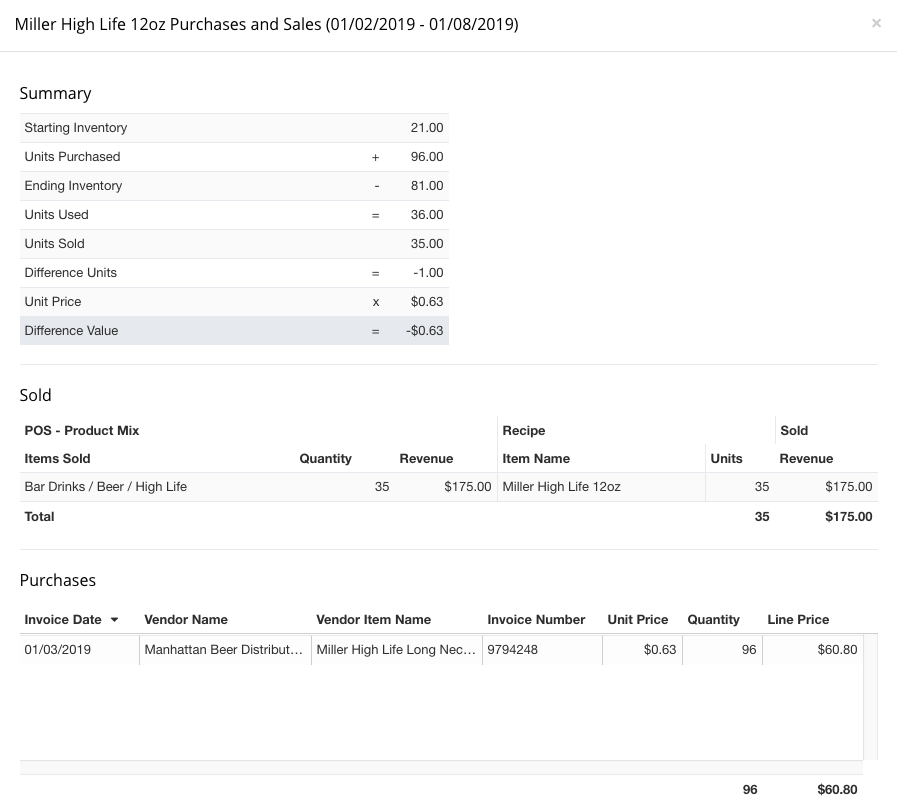Sort by Invoice Number column header

[536, 620]
